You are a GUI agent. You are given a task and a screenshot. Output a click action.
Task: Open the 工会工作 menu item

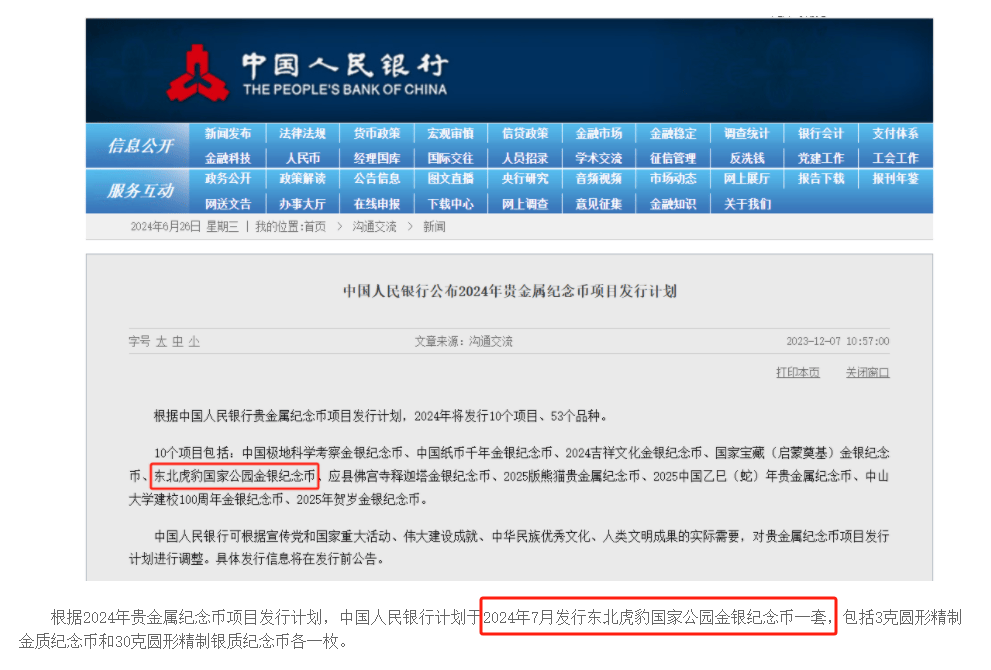coord(896,158)
